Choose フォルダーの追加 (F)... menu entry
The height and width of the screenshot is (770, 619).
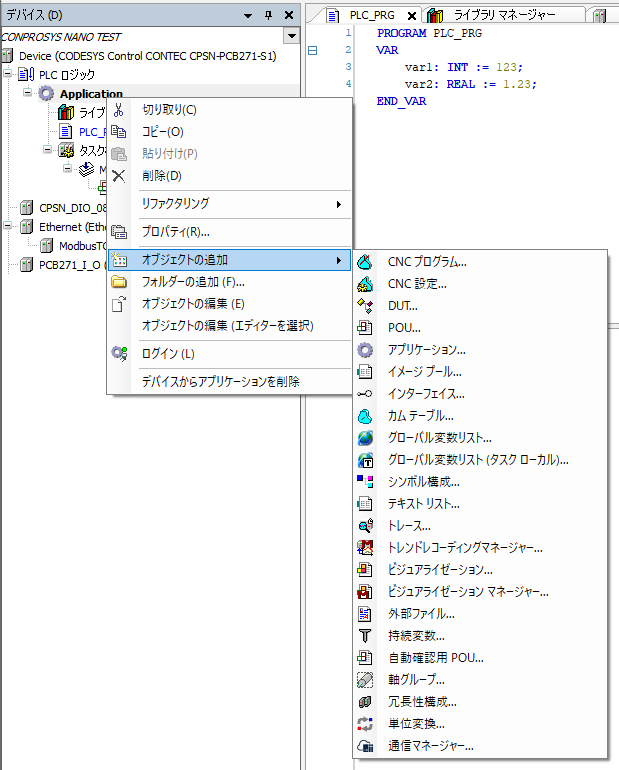point(193,282)
